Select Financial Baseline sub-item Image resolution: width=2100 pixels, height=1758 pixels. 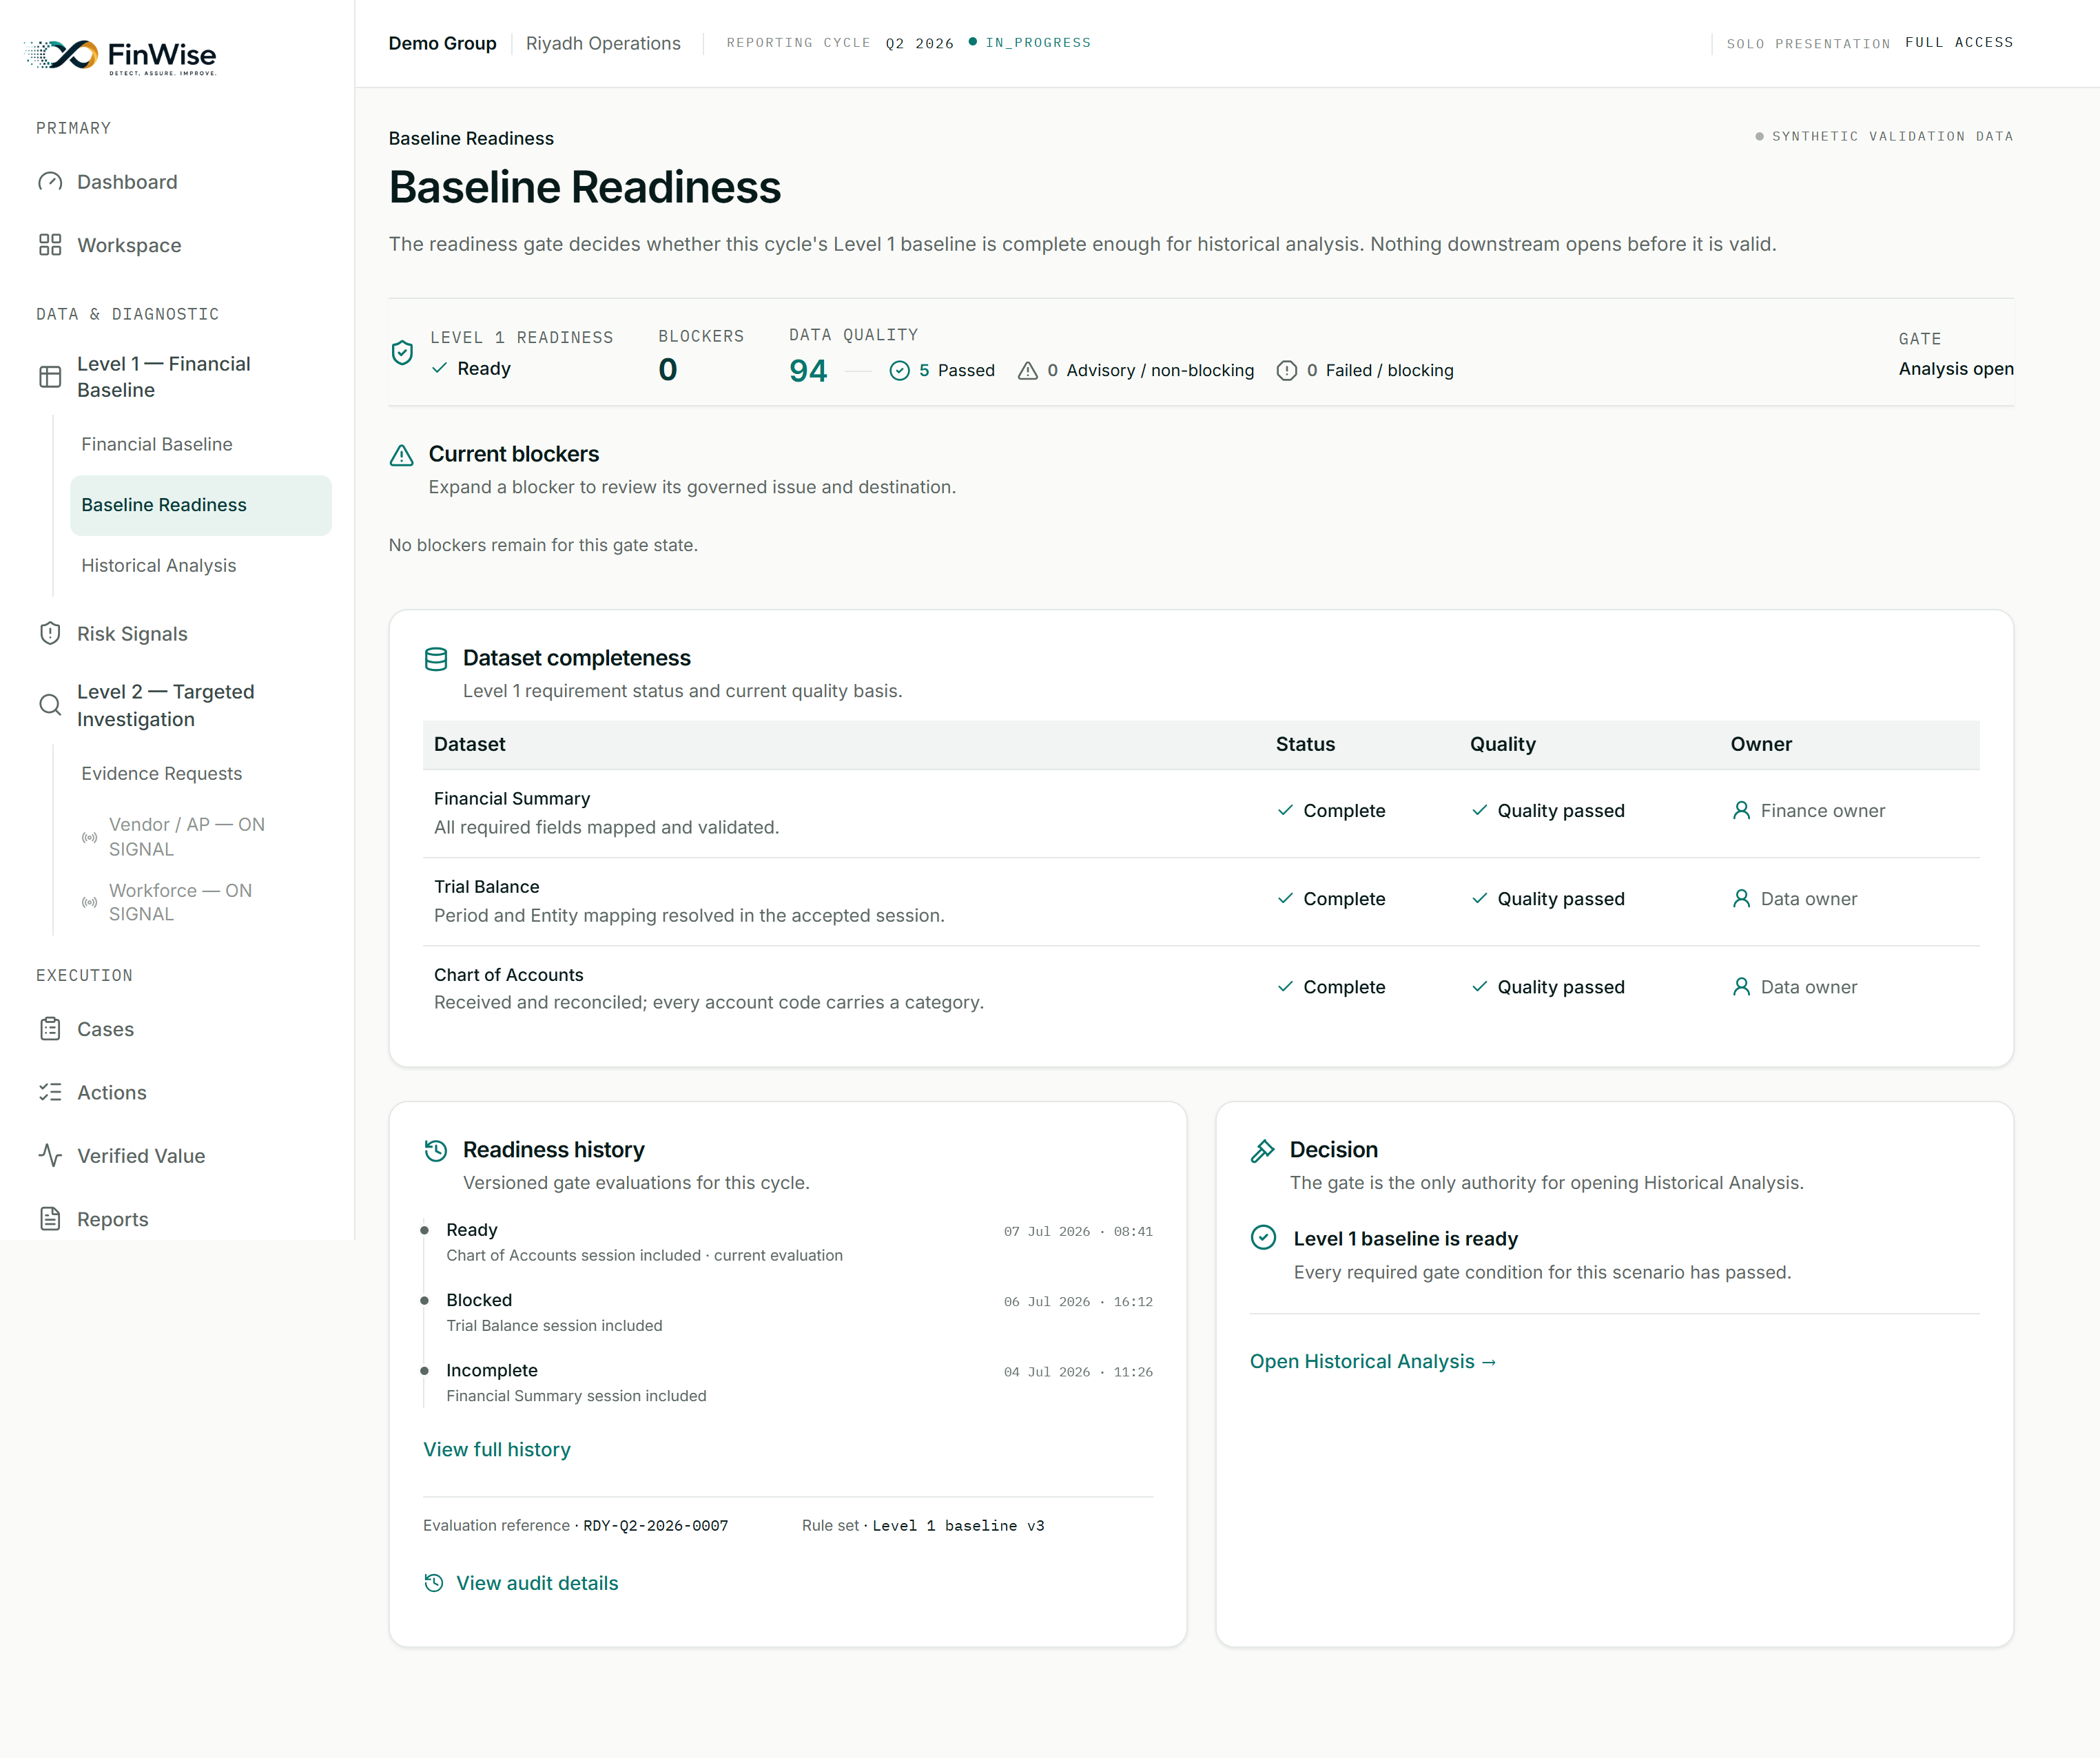pos(157,444)
